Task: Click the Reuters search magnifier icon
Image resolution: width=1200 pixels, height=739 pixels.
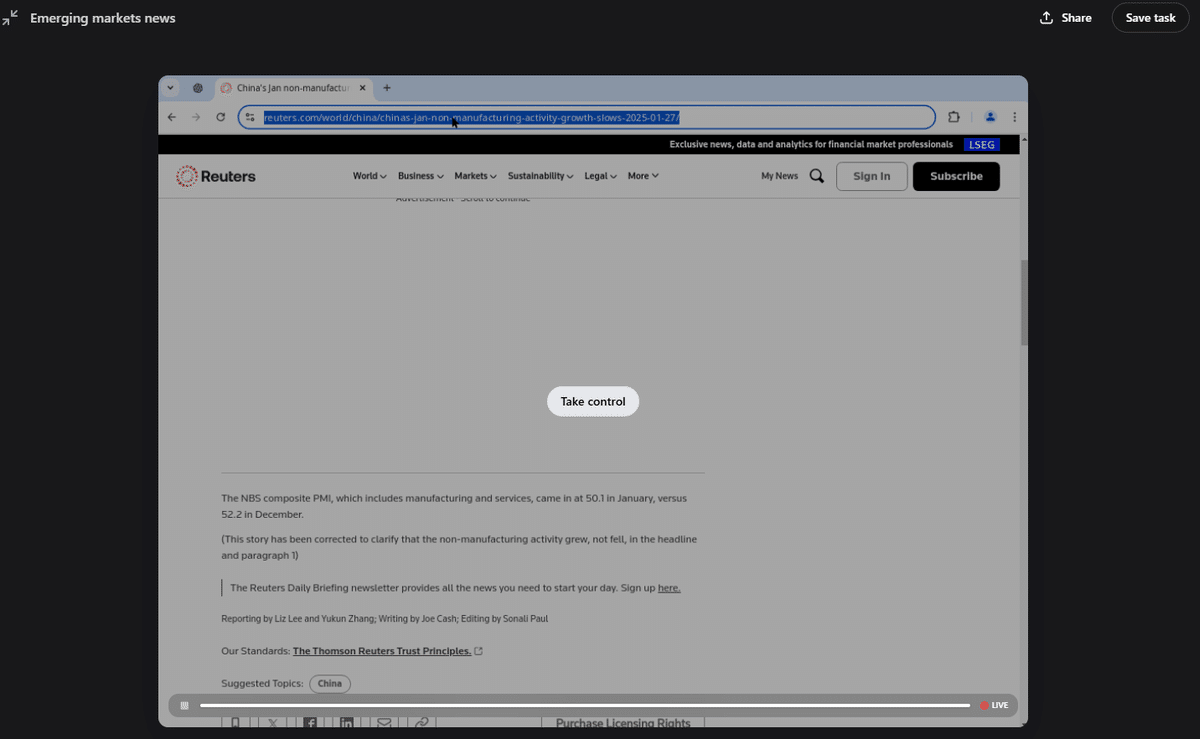Action: (x=817, y=176)
